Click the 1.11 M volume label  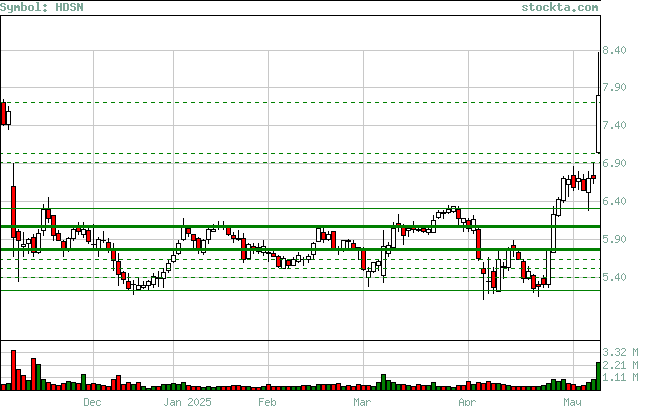[x=620, y=377]
